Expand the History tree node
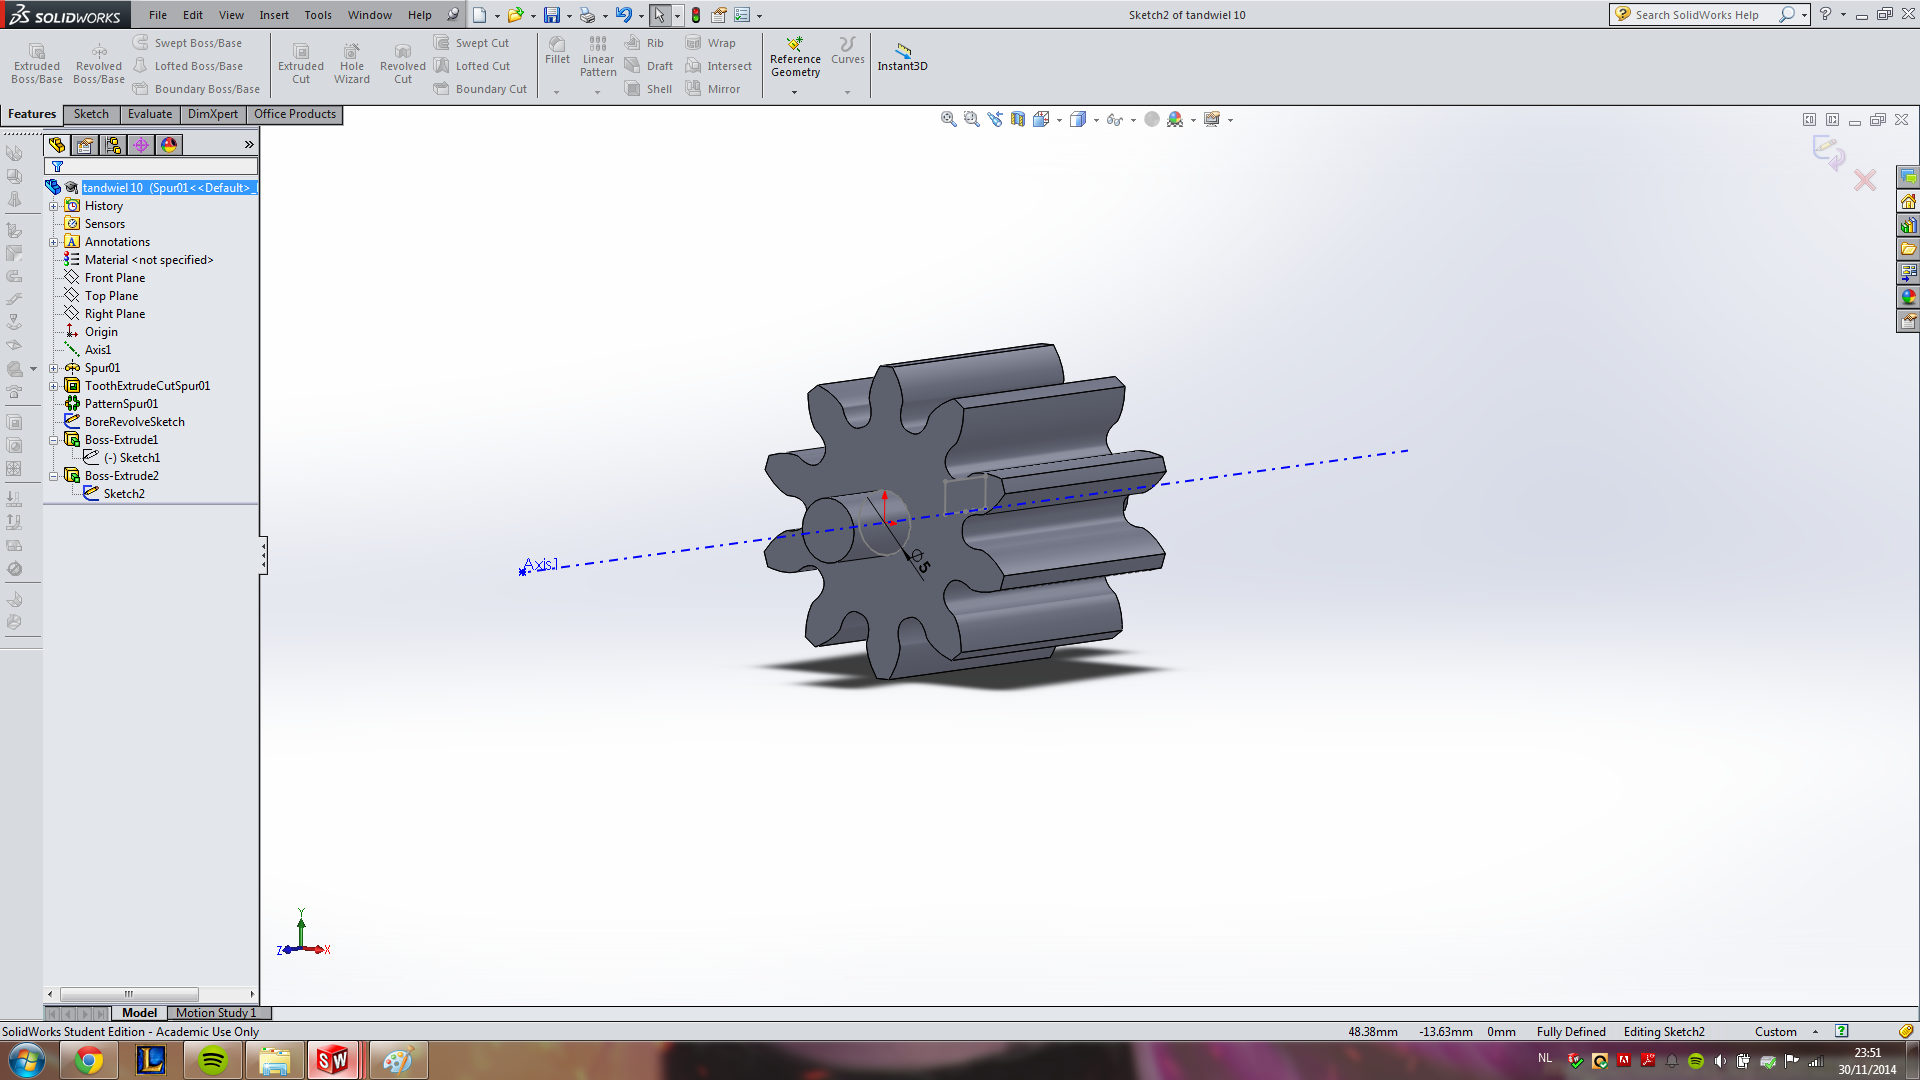The image size is (1920, 1080). click(x=54, y=206)
